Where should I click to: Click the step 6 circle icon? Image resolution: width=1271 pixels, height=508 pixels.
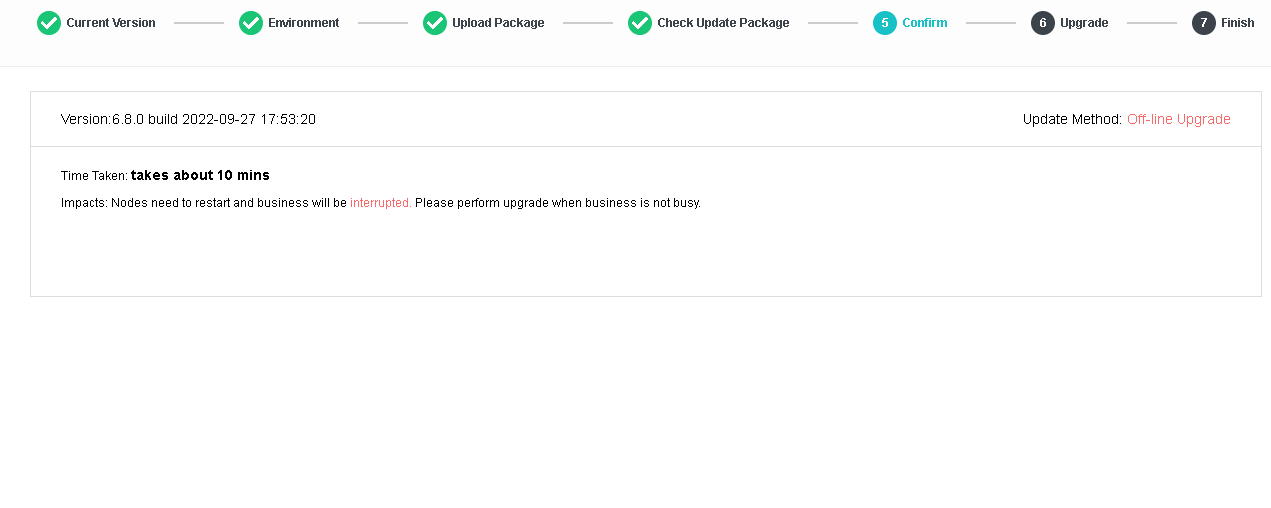pos(1043,23)
